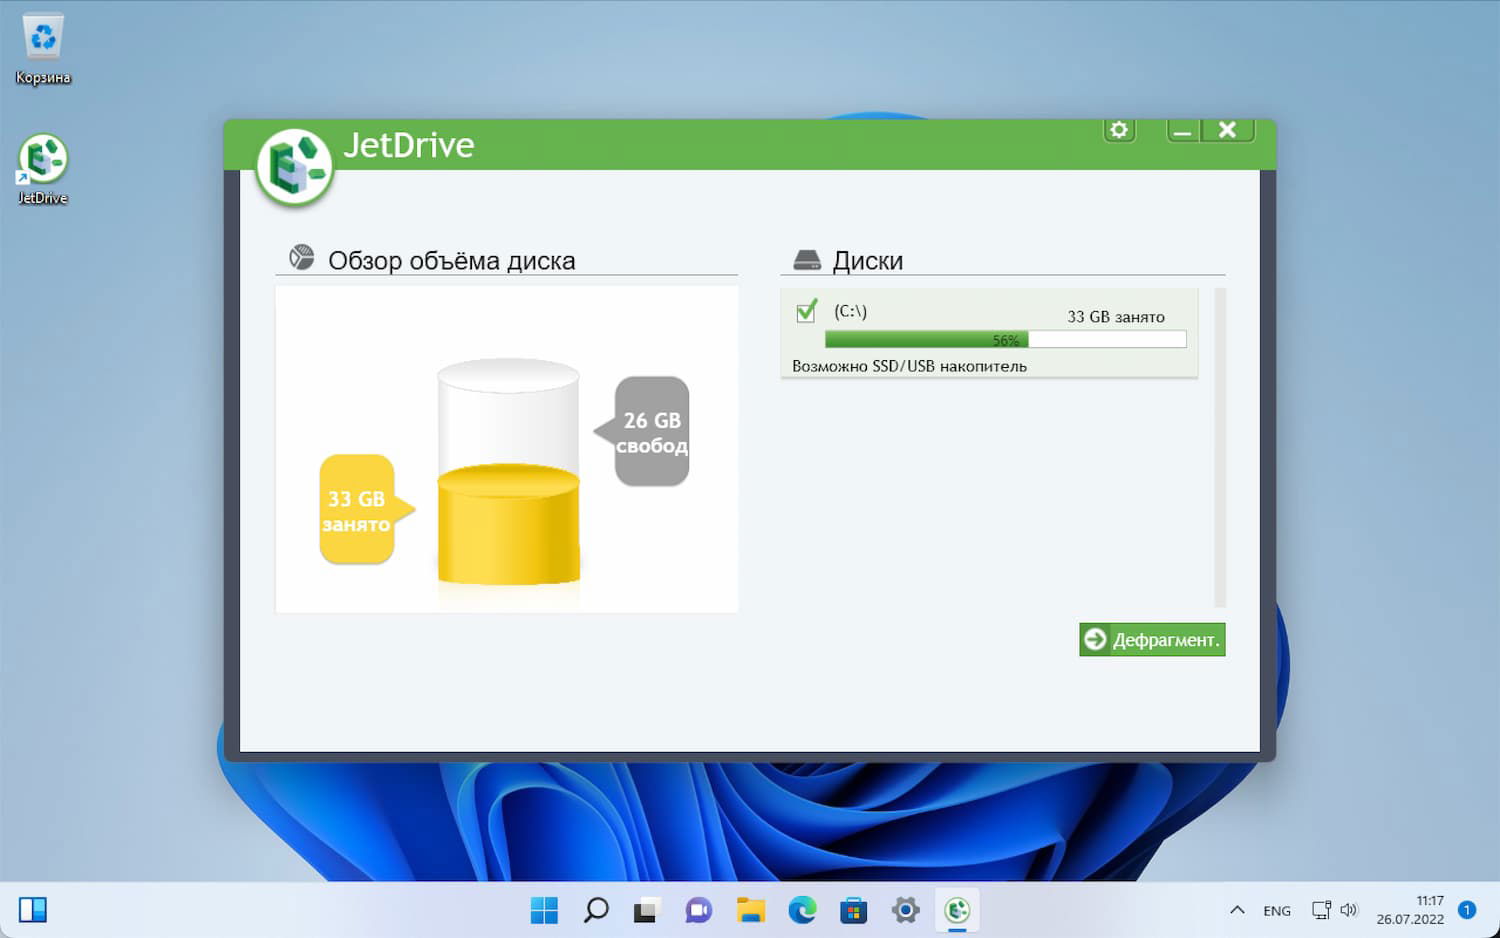The width and height of the screenshot is (1500, 938).
Task: Toggle the C:\ drive checkbox
Action: pyautogui.click(x=806, y=311)
